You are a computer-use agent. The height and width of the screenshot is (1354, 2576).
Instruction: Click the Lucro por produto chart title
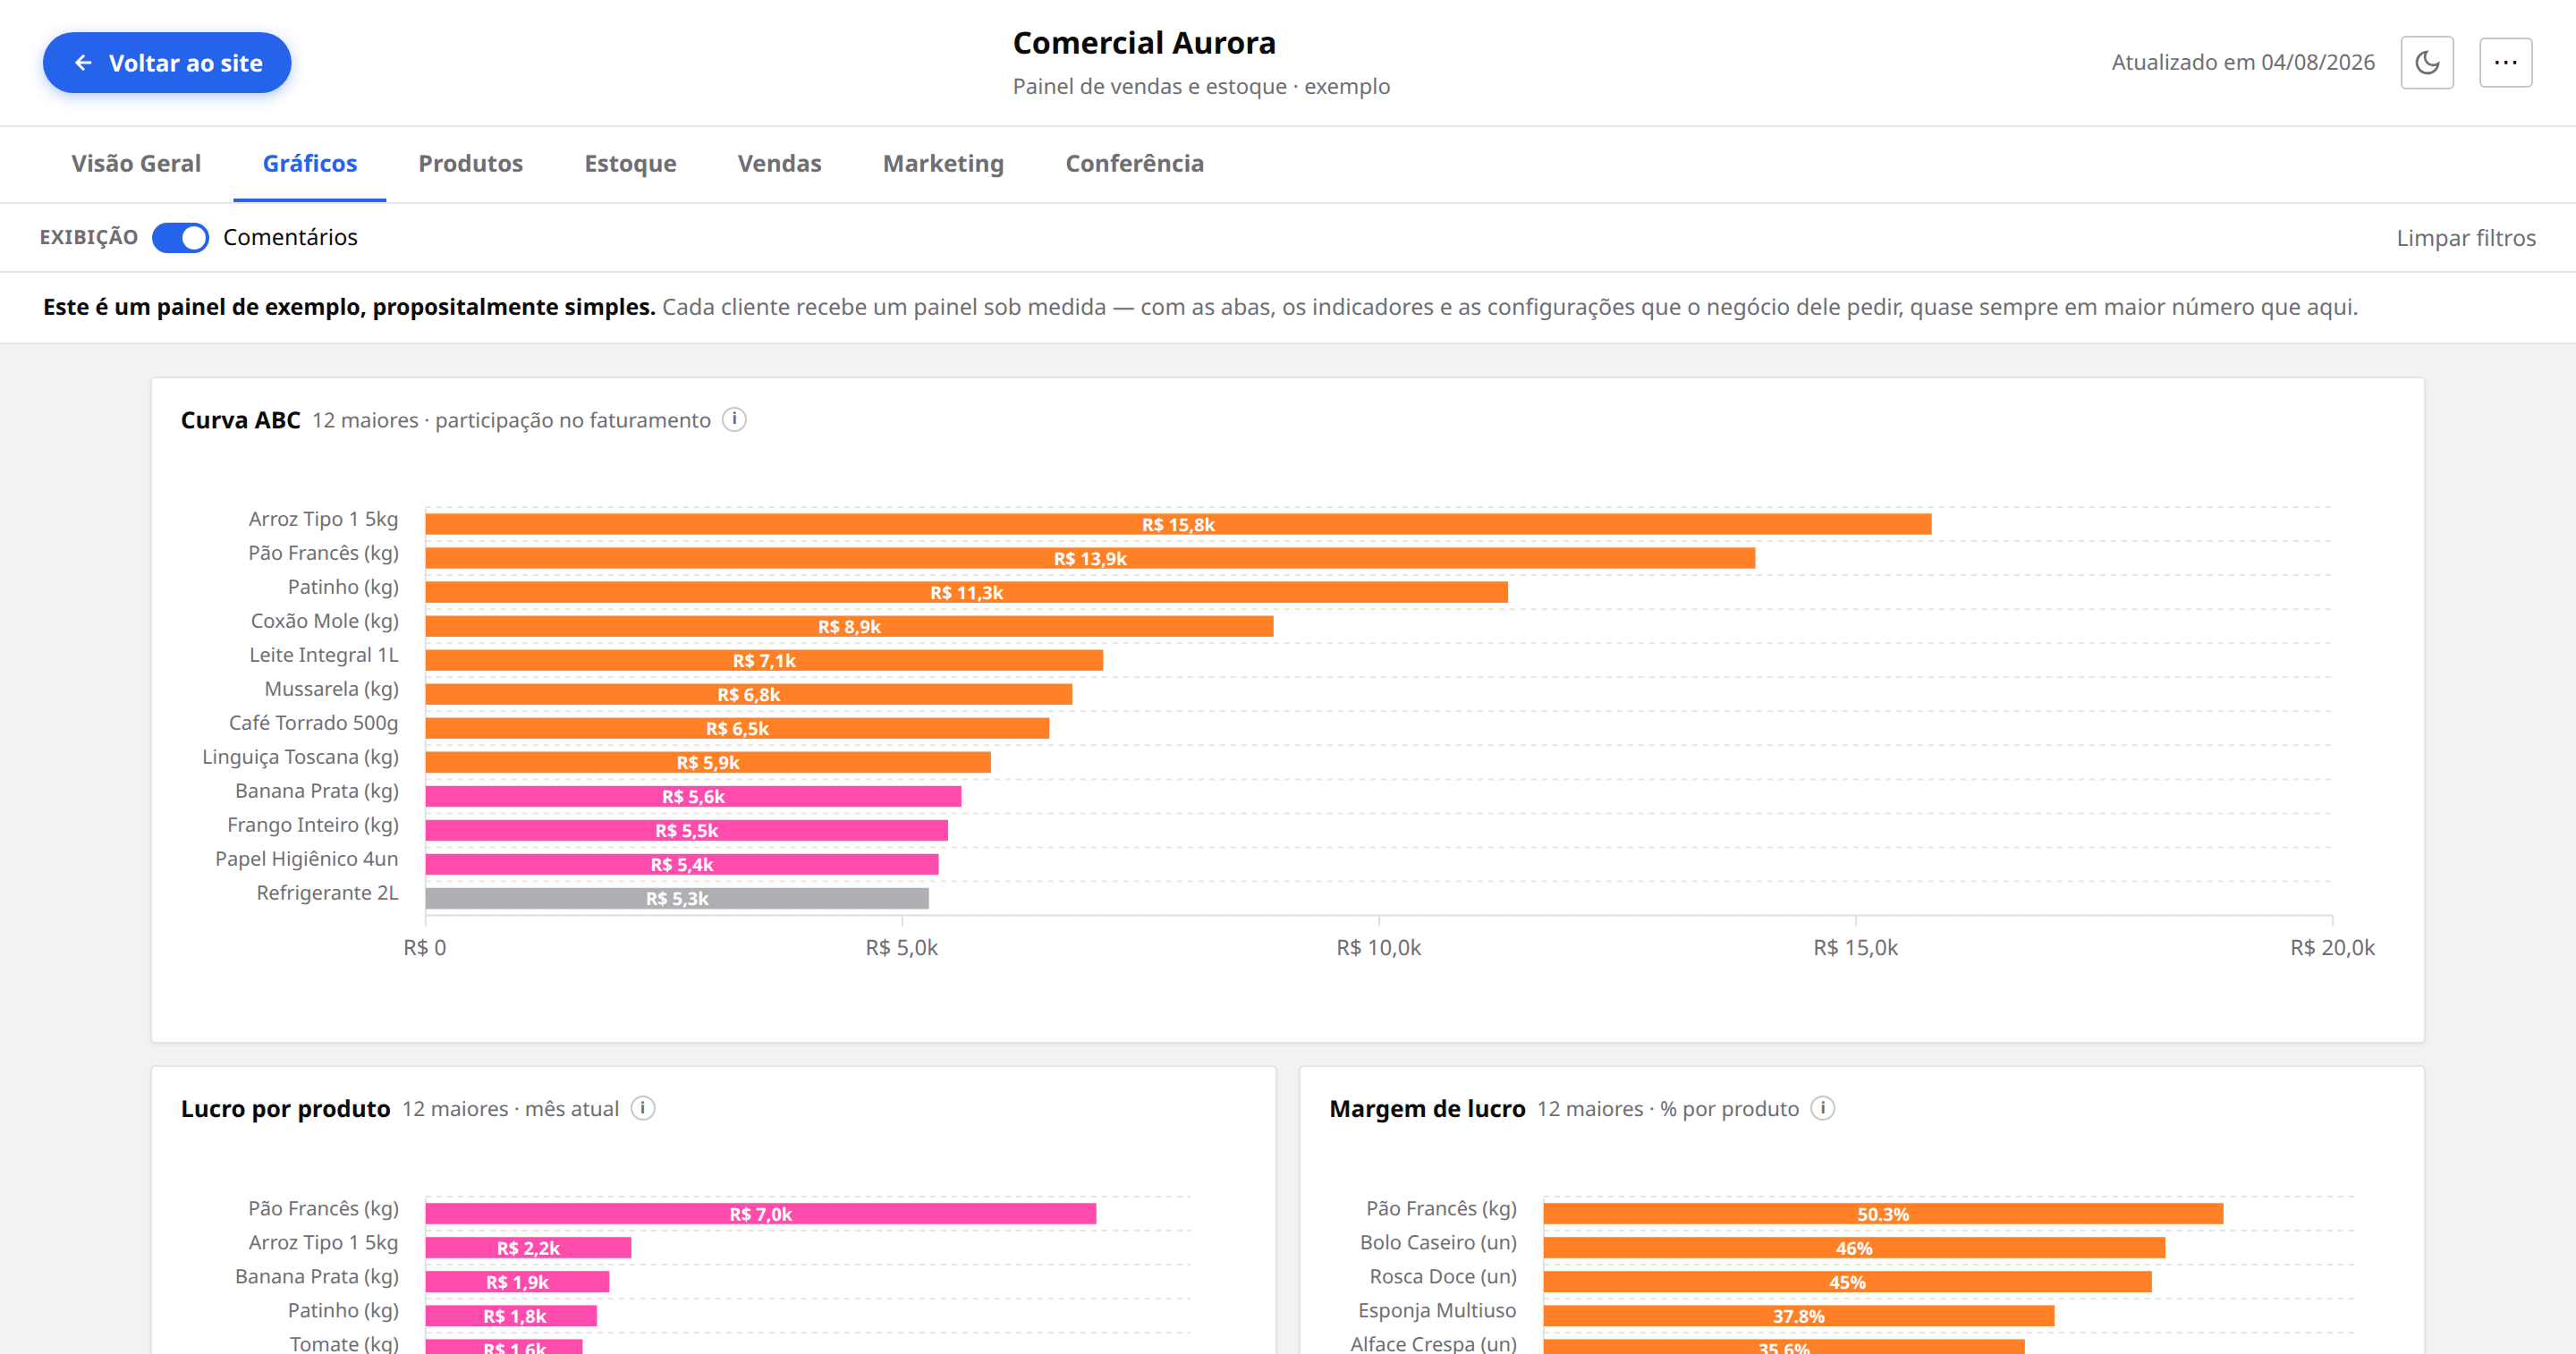[x=285, y=1109]
